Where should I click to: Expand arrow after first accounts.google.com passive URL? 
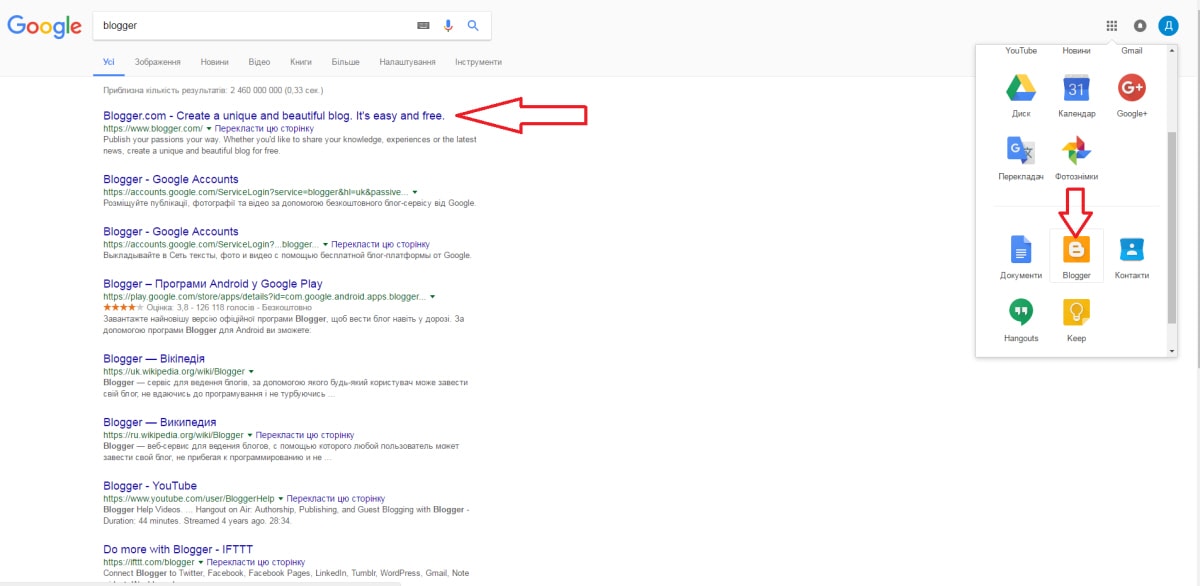tap(414, 192)
